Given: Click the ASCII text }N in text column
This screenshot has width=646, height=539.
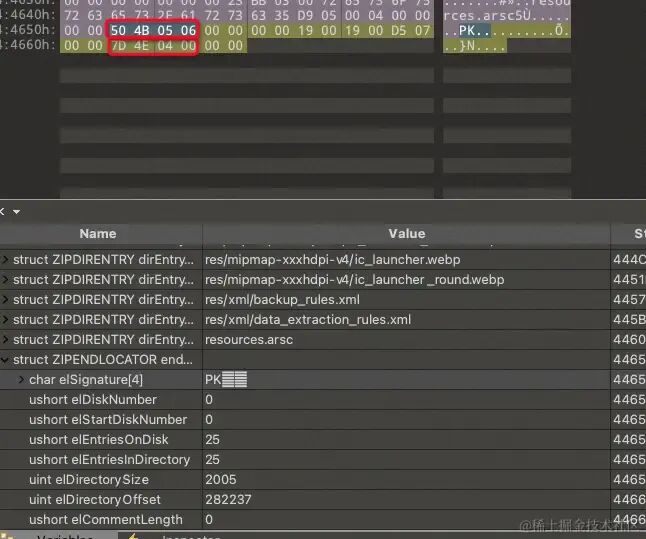Looking at the screenshot, I should coord(467,46).
